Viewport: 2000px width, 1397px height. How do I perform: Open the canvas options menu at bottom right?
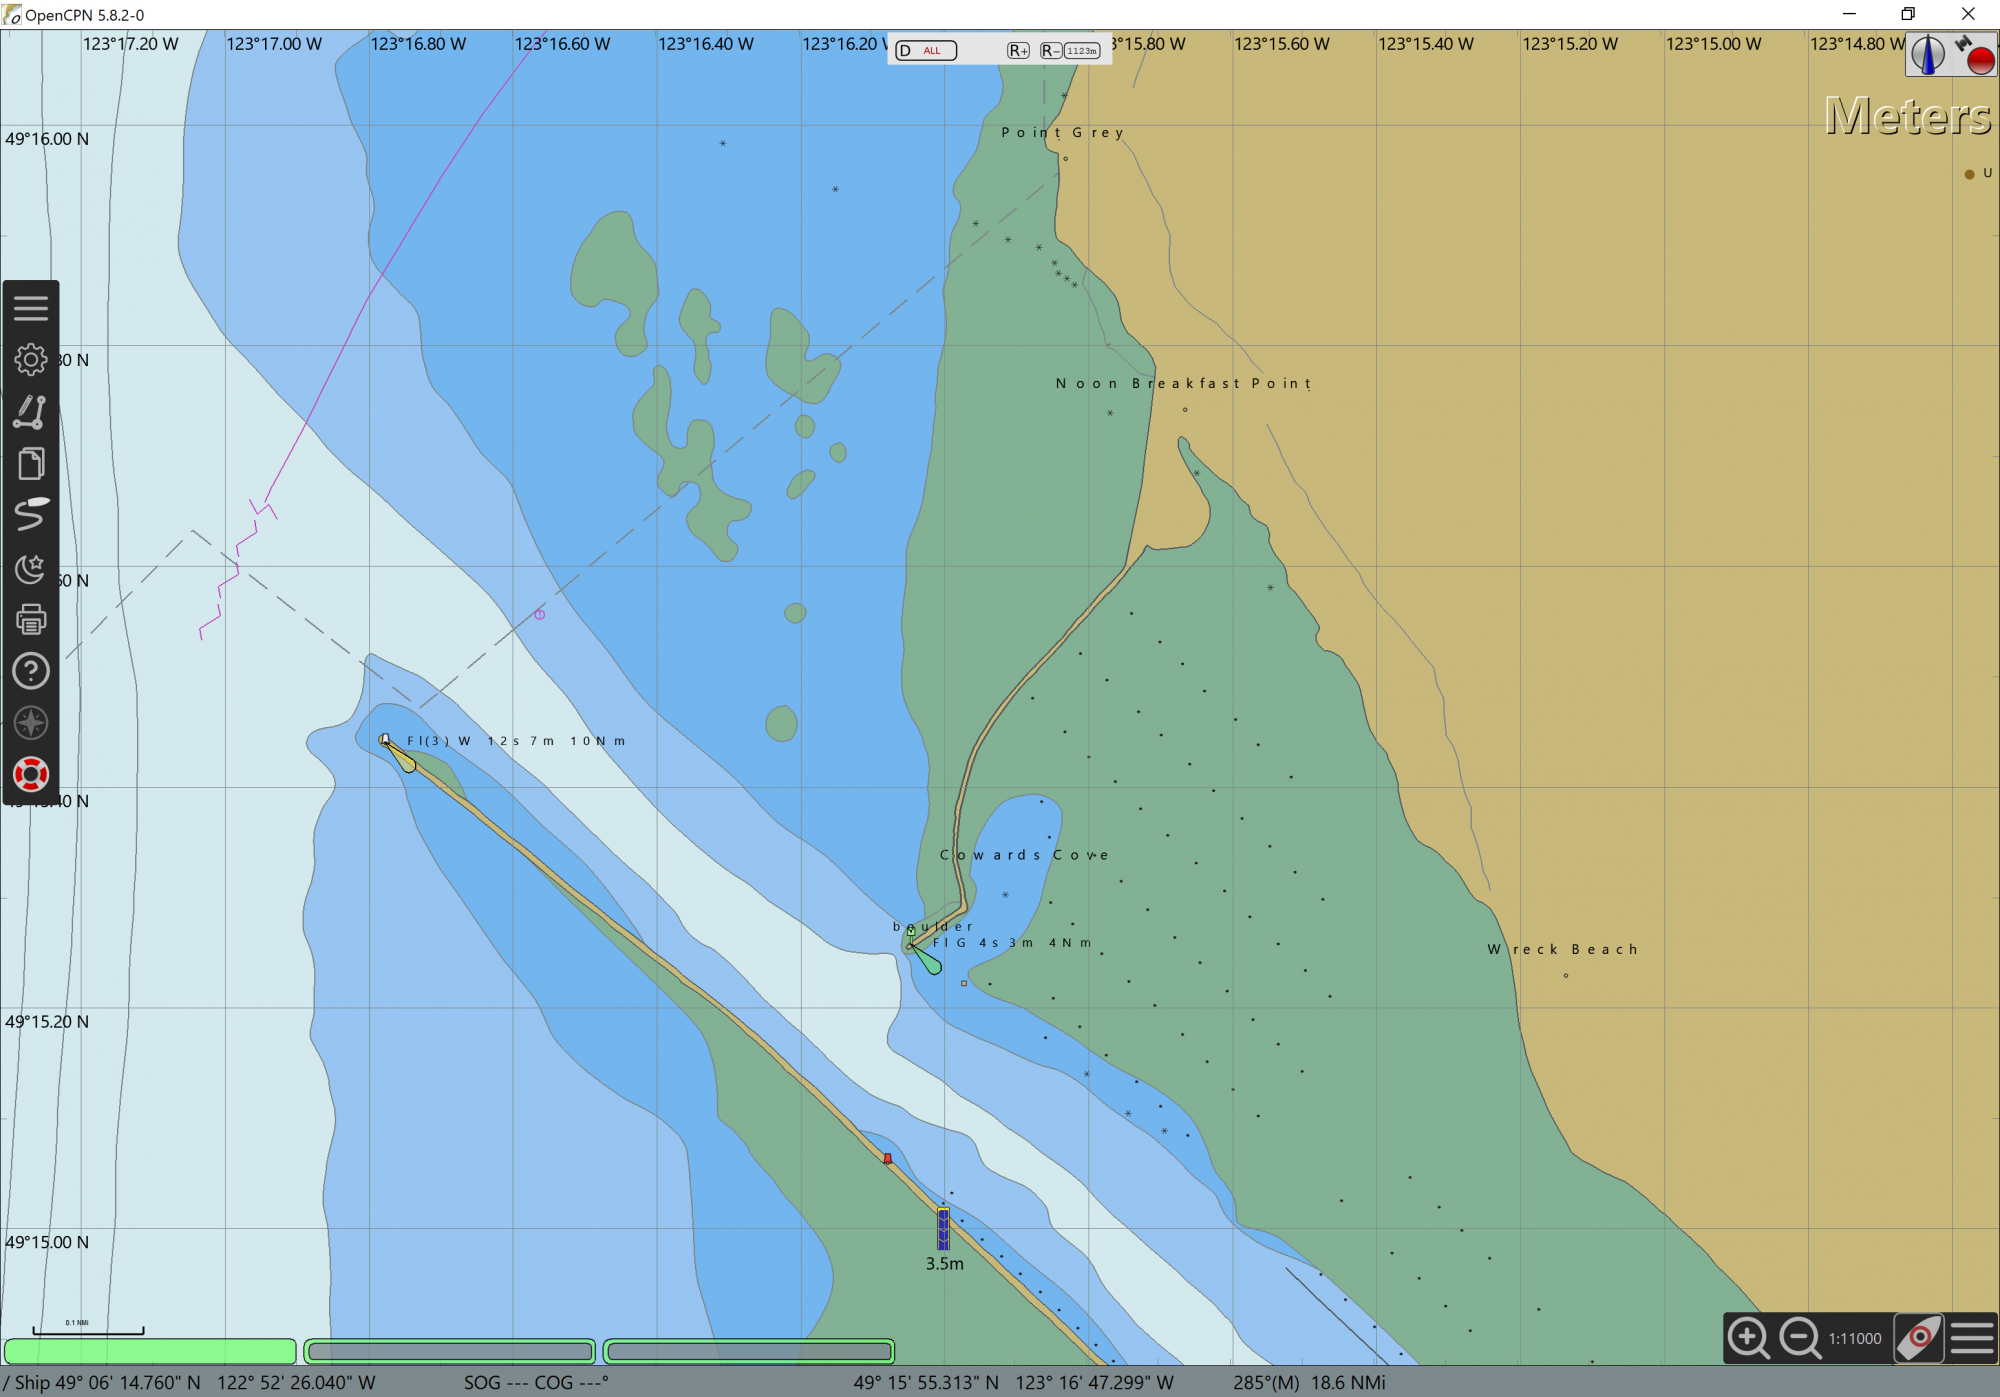pyautogui.click(x=1972, y=1338)
